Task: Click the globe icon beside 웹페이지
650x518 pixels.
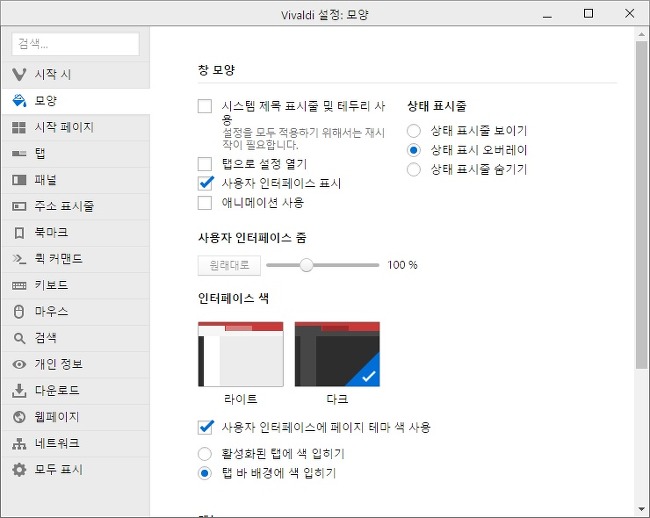Action: [x=19, y=417]
